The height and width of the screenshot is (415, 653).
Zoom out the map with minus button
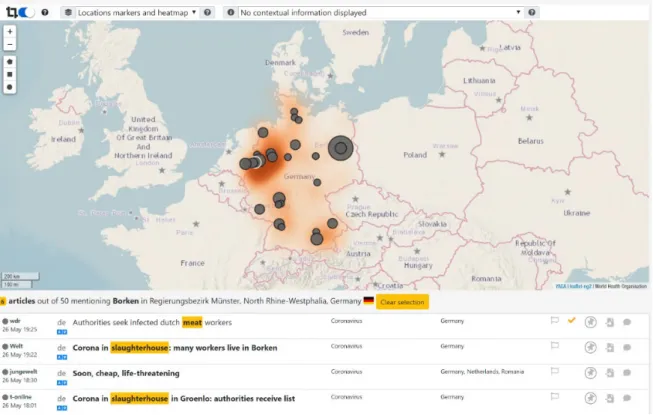click(10, 44)
